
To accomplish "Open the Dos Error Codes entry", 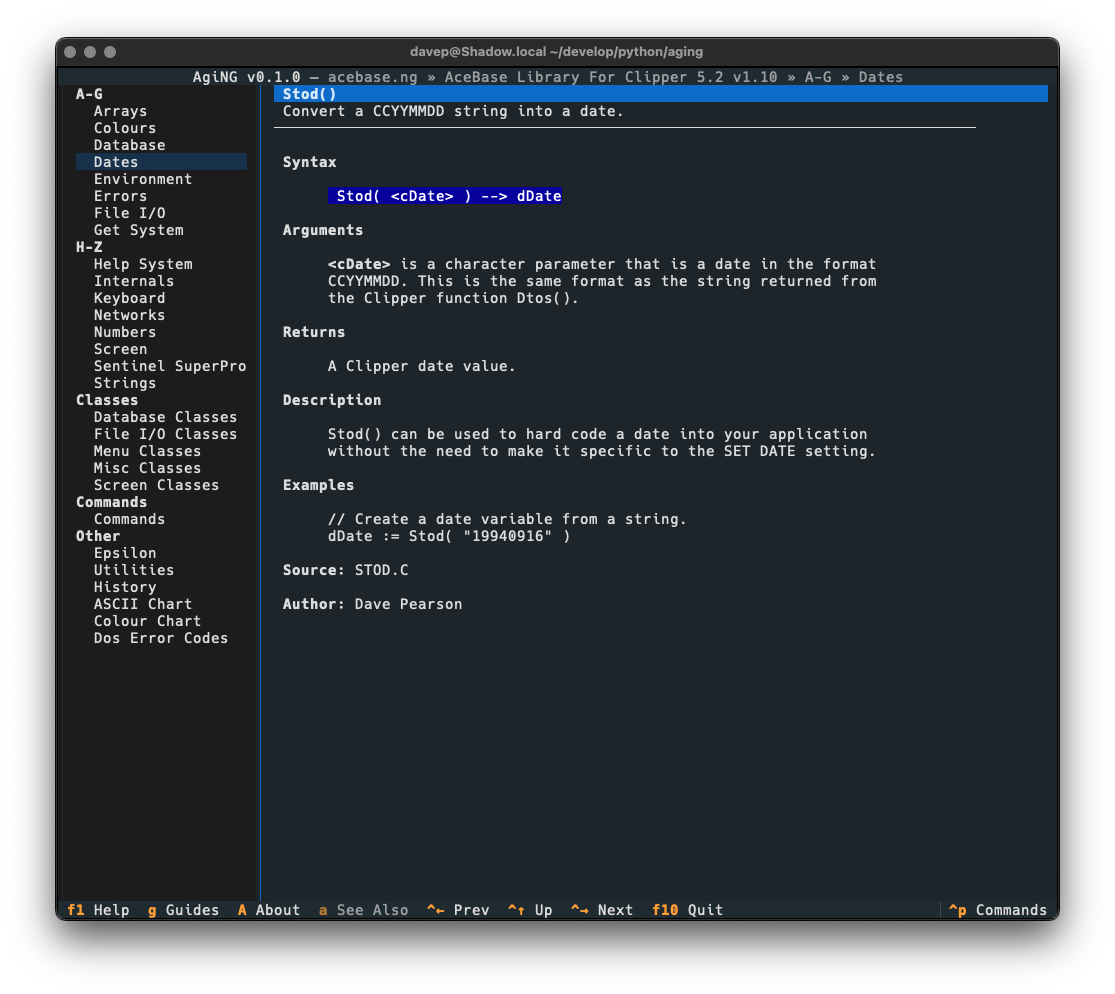I will point(160,638).
